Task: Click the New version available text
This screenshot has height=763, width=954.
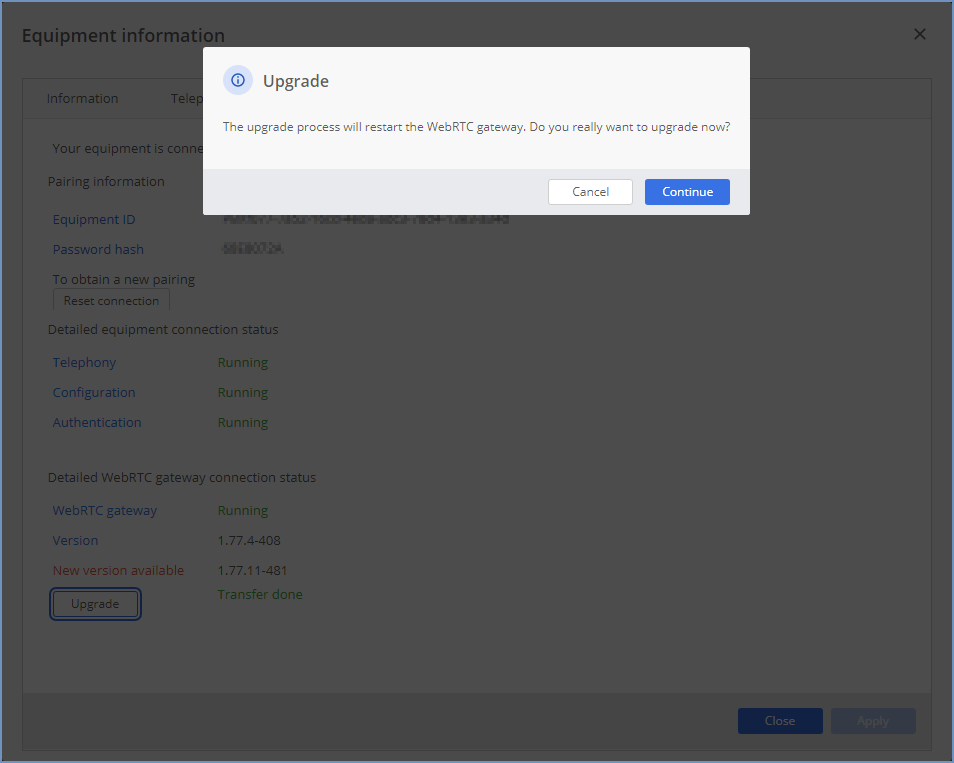Action: point(118,570)
